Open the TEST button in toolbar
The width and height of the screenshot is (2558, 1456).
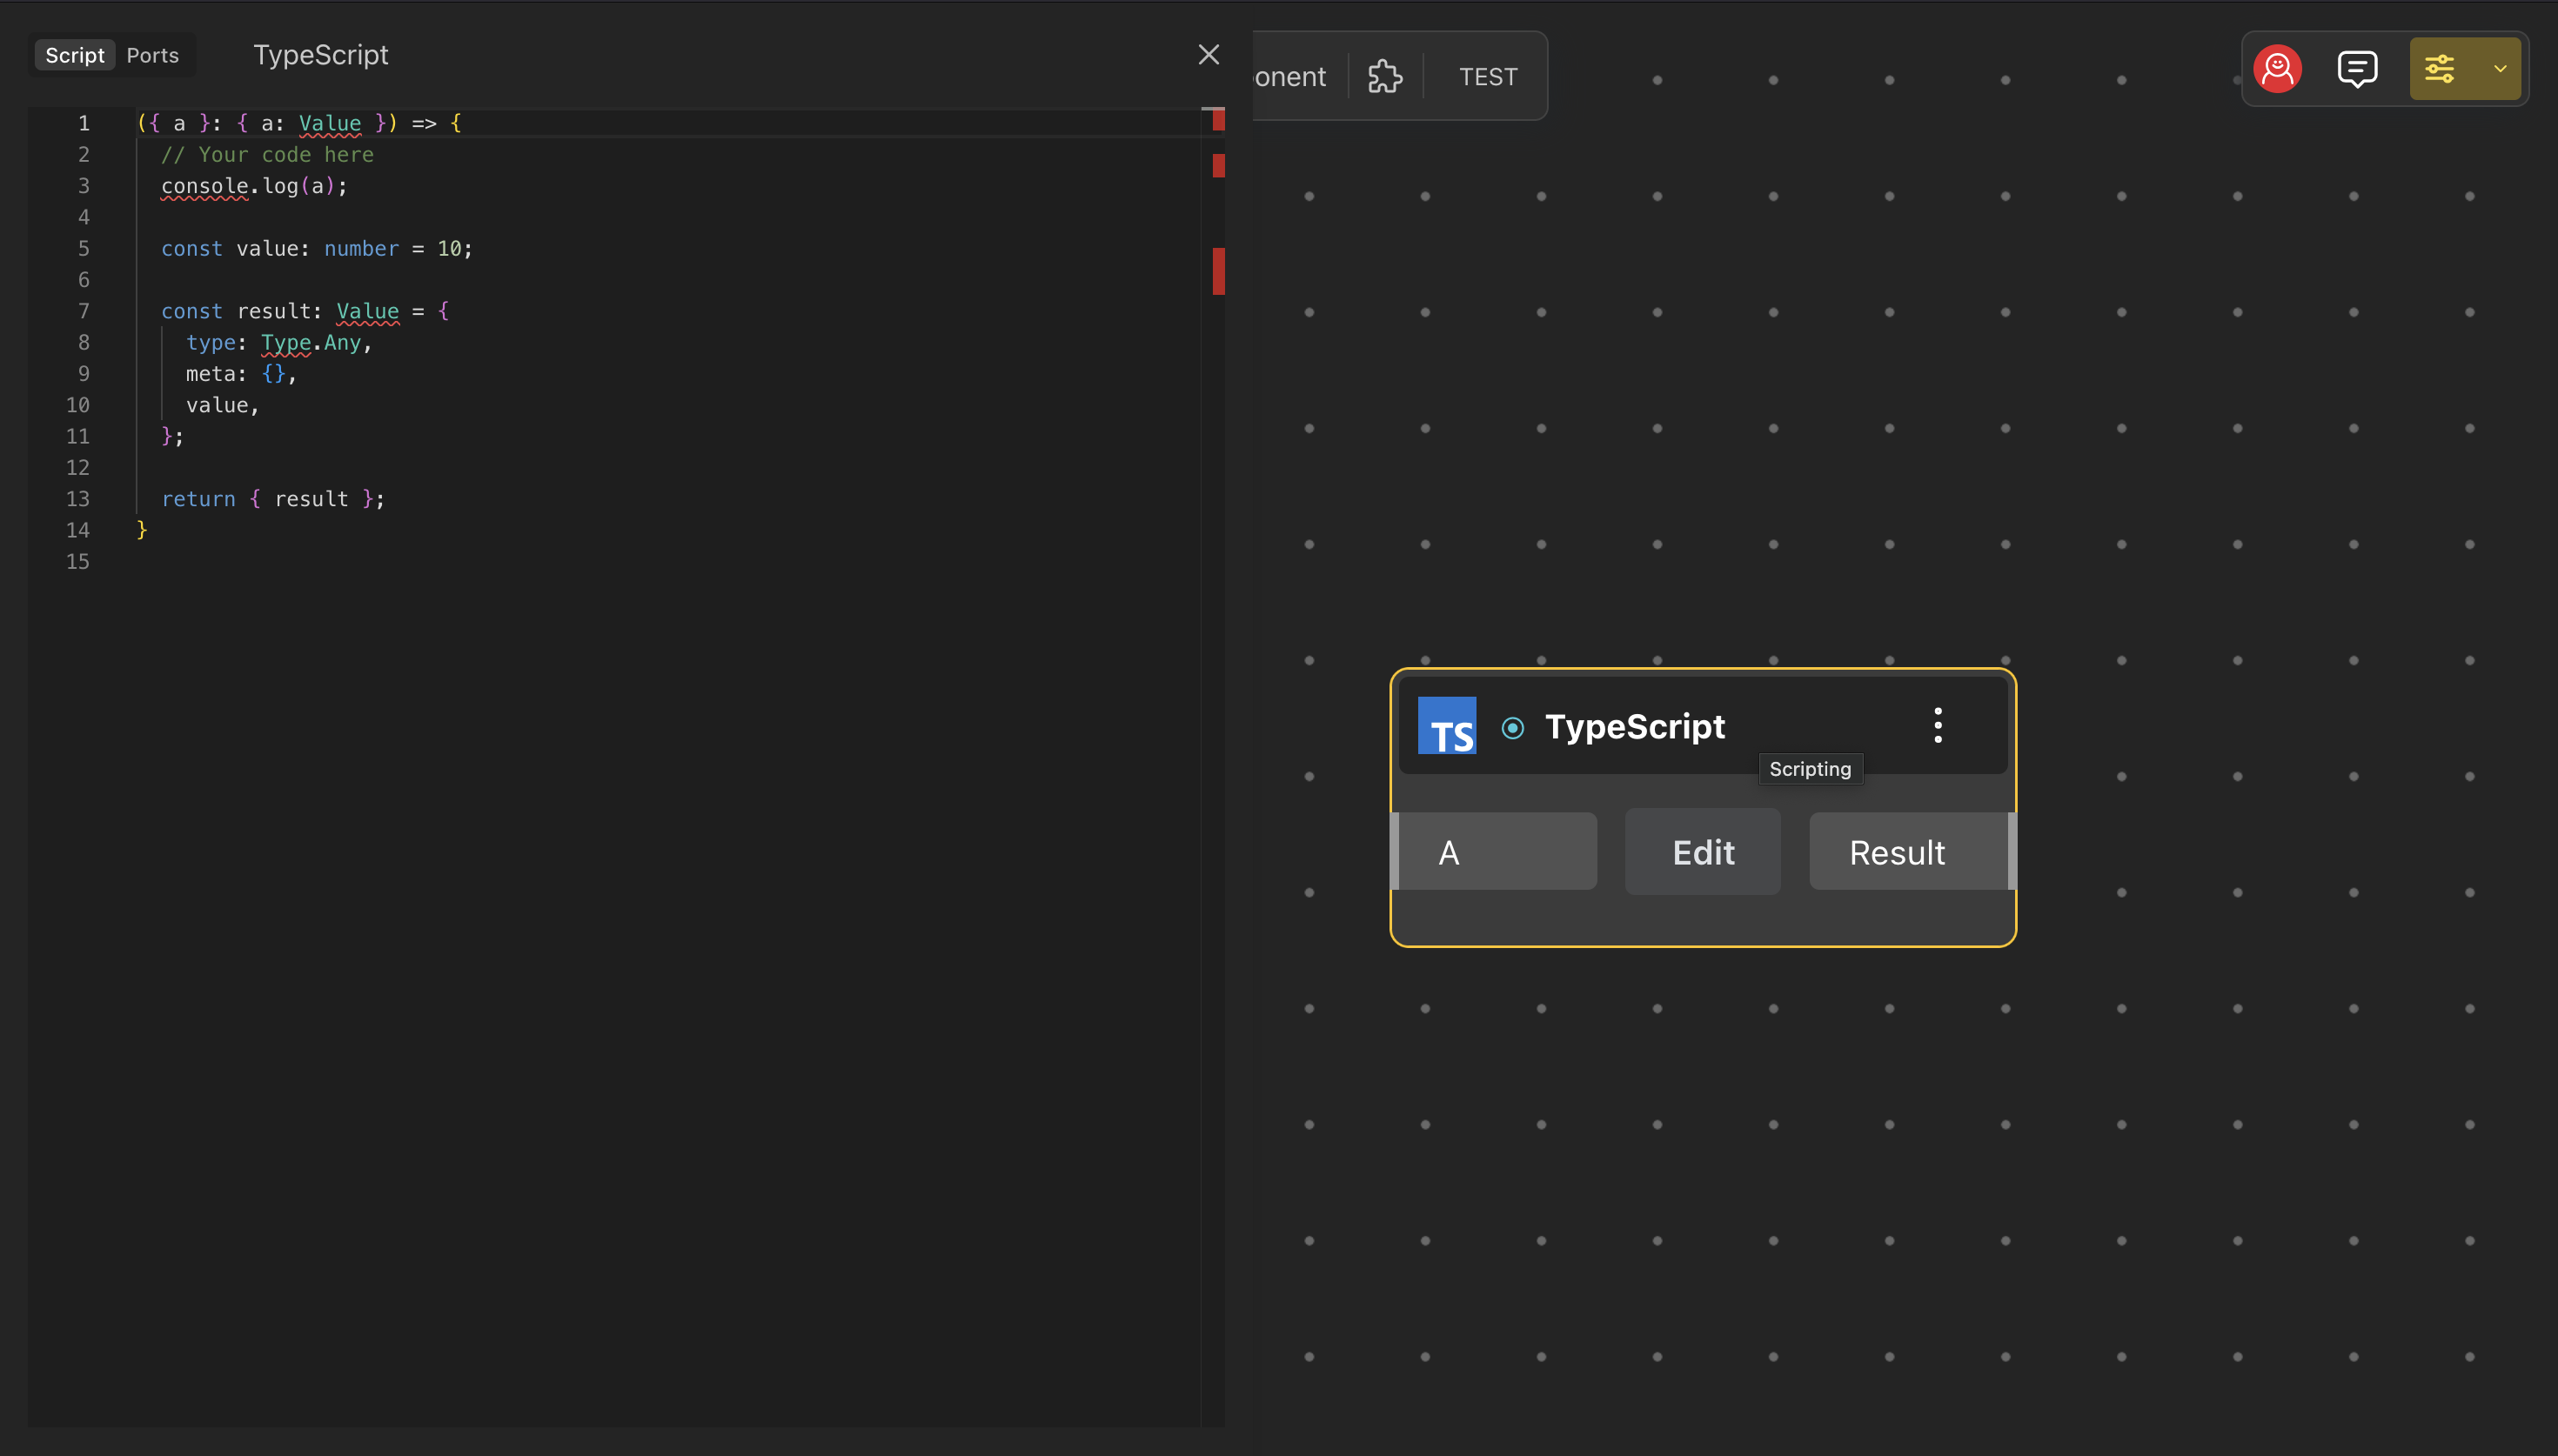pyautogui.click(x=1488, y=77)
